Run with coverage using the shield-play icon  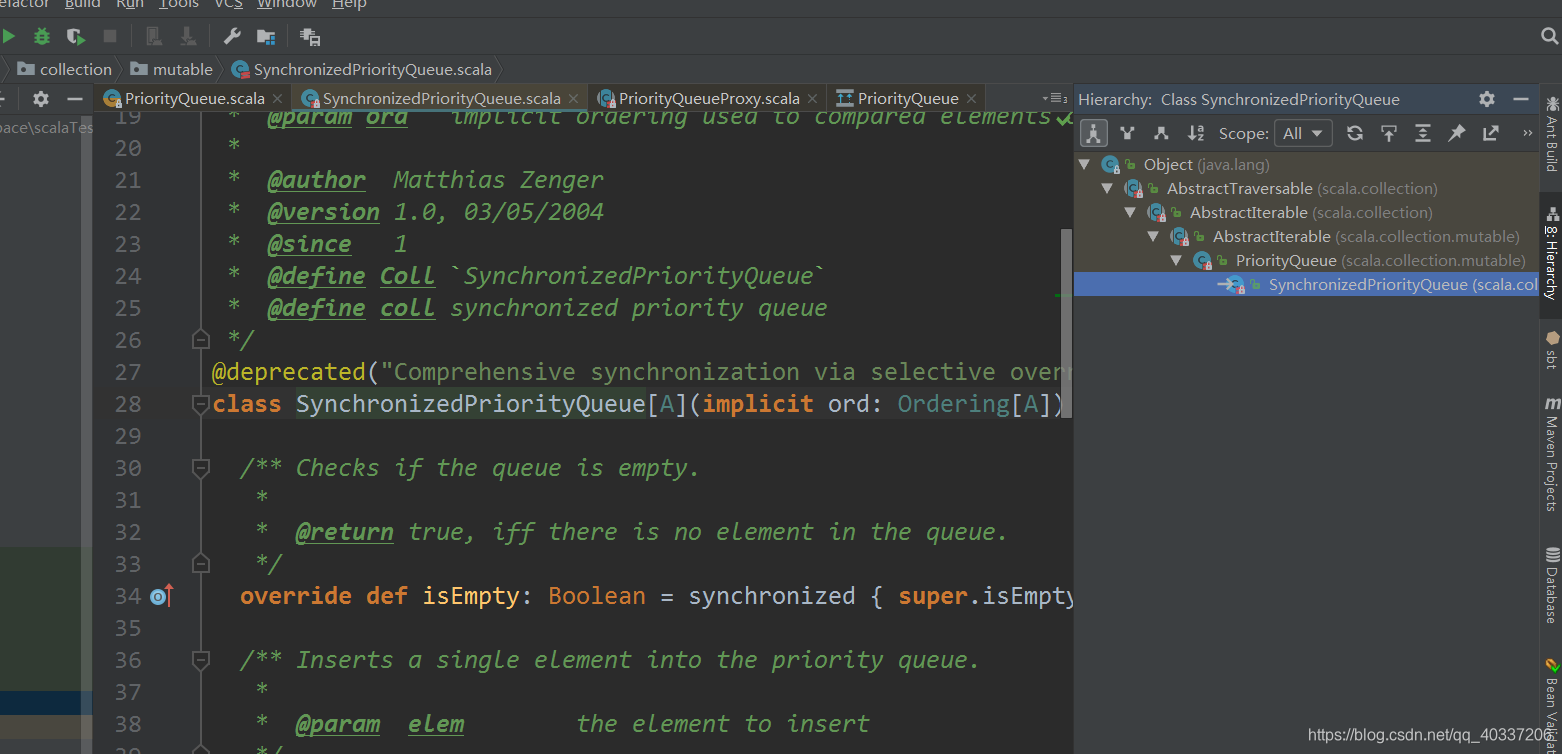(x=76, y=37)
